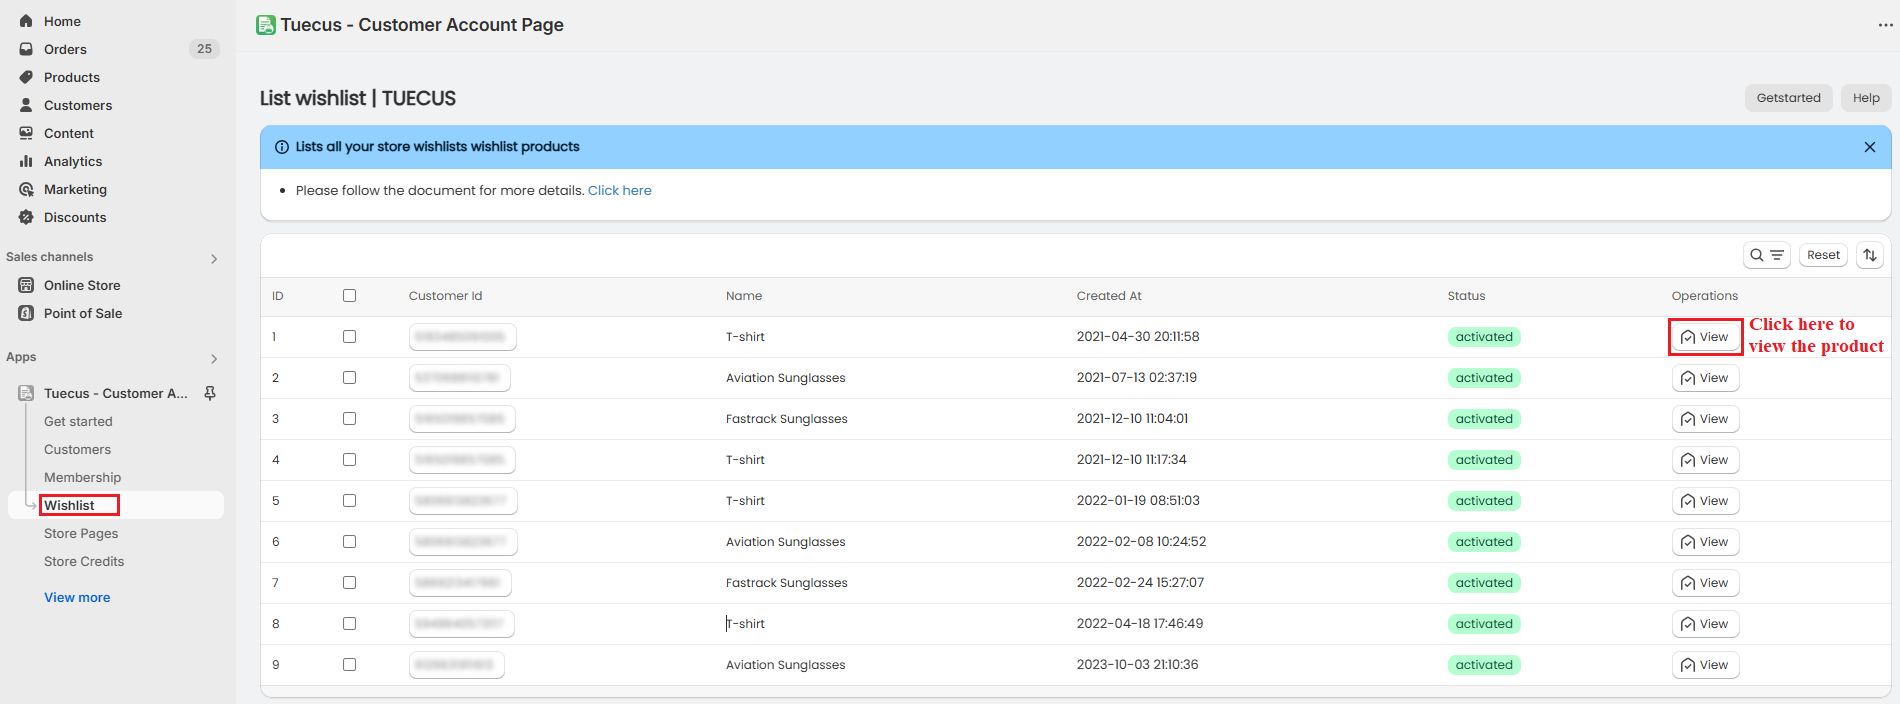This screenshot has height=704, width=1900.
Task: Open search and filter button
Action: coord(1767,255)
